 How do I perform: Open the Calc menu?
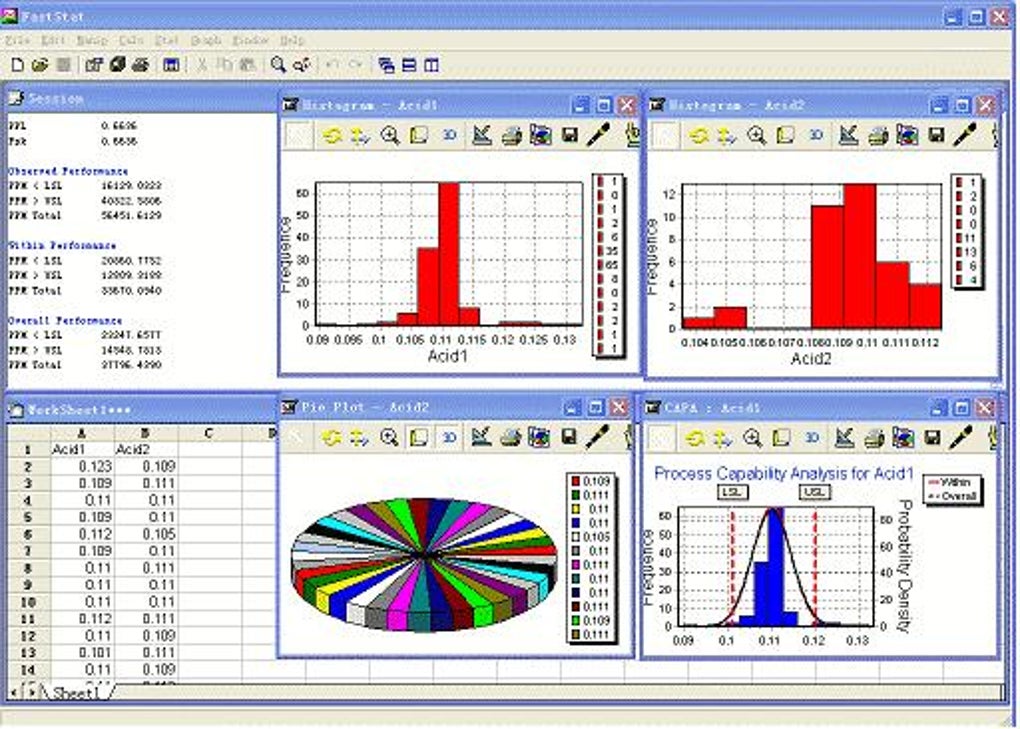click(131, 40)
